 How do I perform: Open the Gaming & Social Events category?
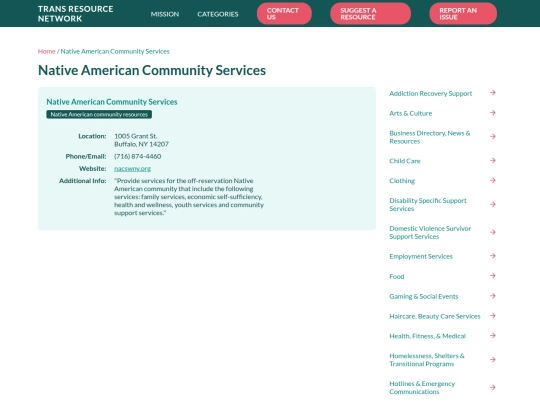tap(424, 296)
